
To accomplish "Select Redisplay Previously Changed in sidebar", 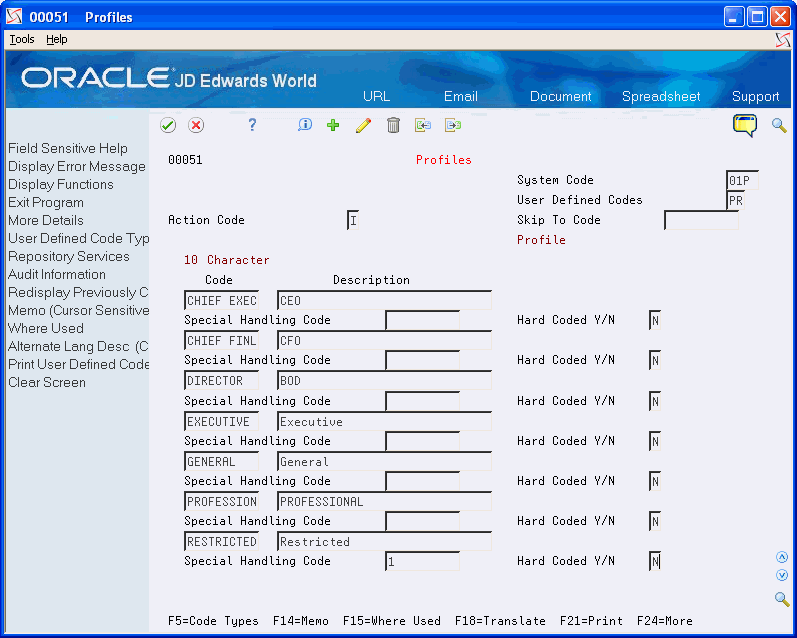I will coord(78,292).
